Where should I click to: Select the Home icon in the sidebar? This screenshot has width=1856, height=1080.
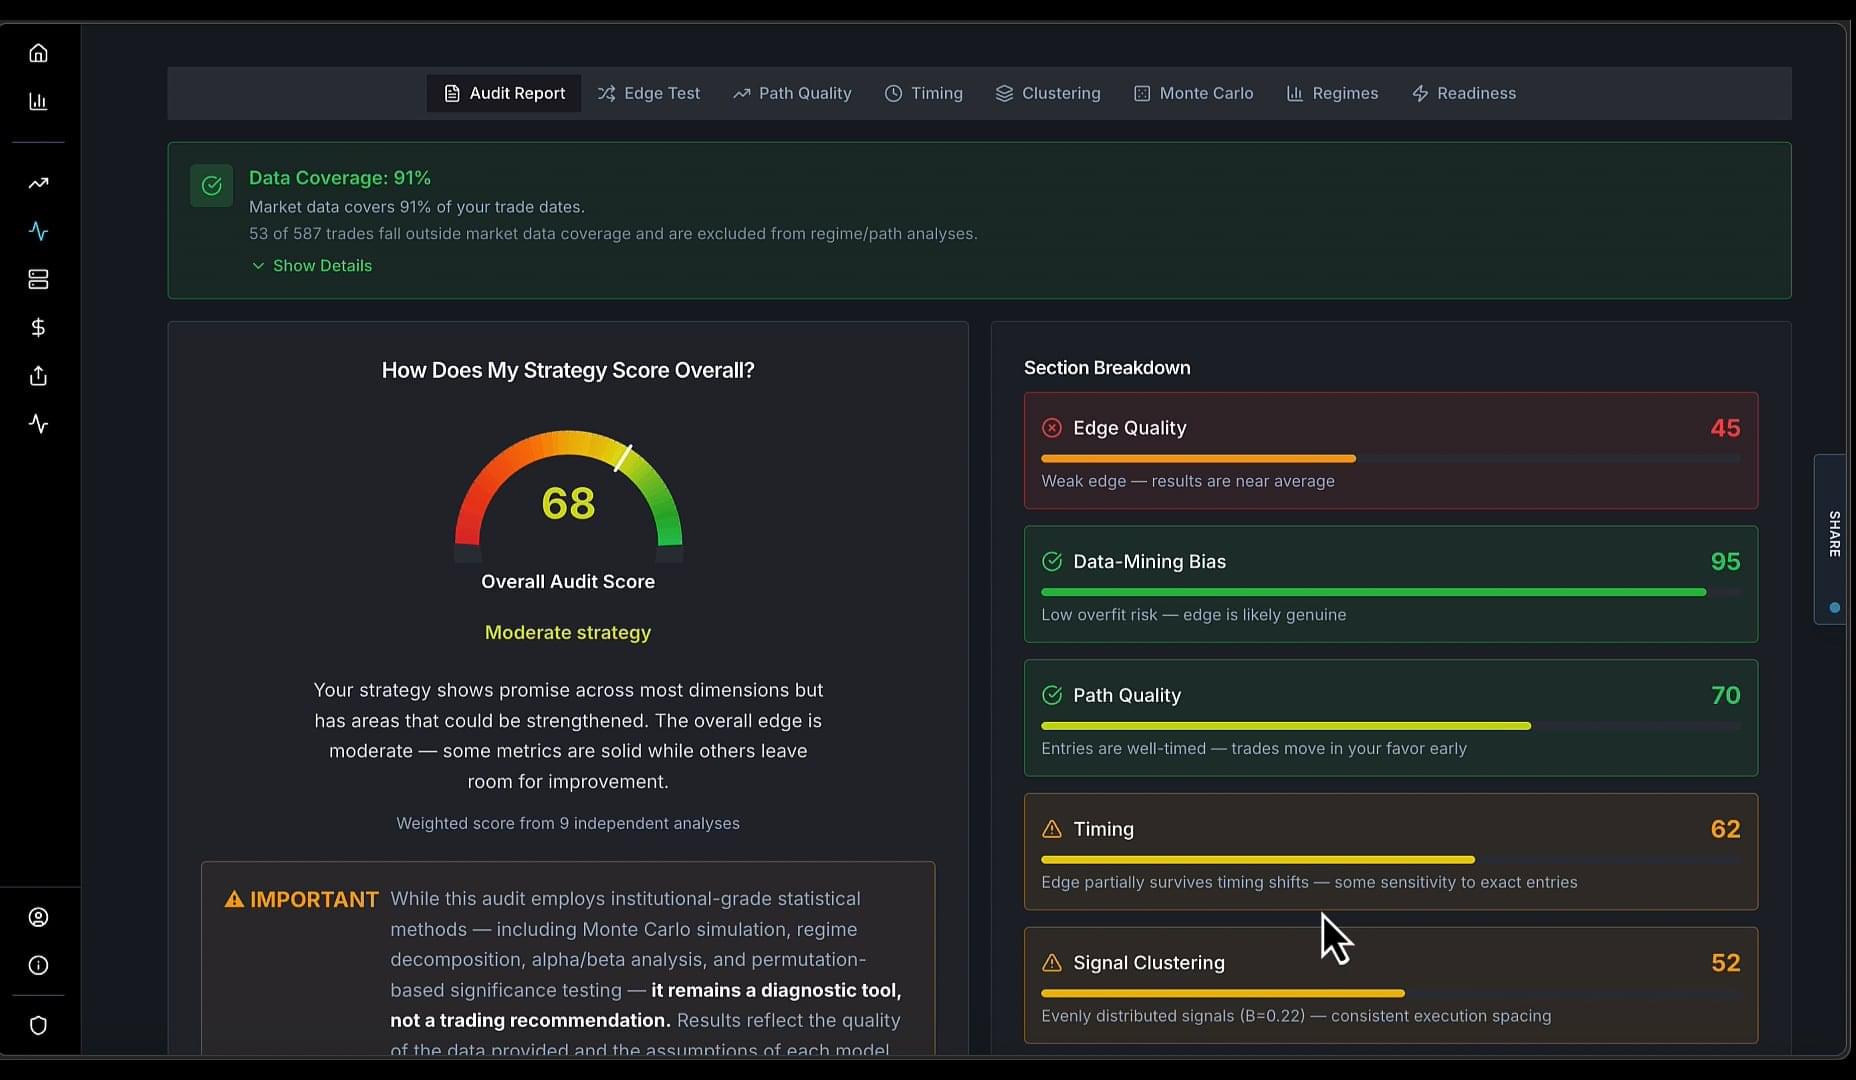tap(38, 53)
